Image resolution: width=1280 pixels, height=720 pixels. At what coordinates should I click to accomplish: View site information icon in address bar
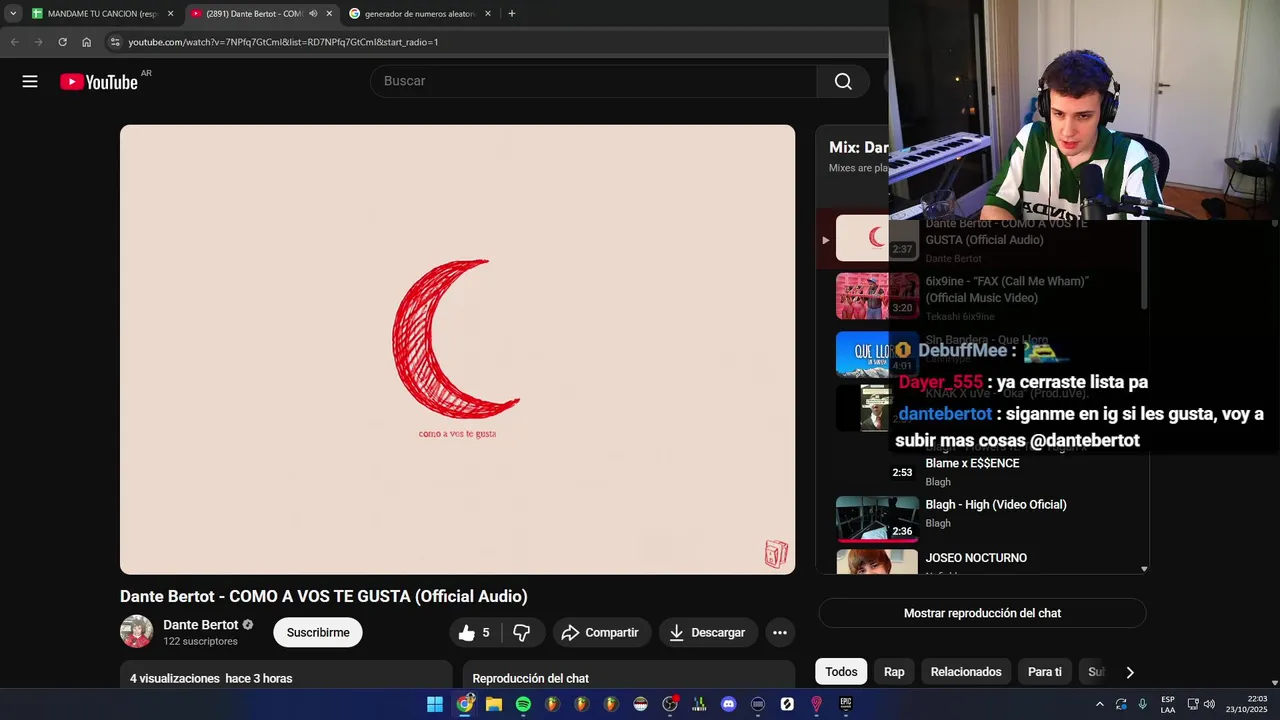tap(115, 42)
